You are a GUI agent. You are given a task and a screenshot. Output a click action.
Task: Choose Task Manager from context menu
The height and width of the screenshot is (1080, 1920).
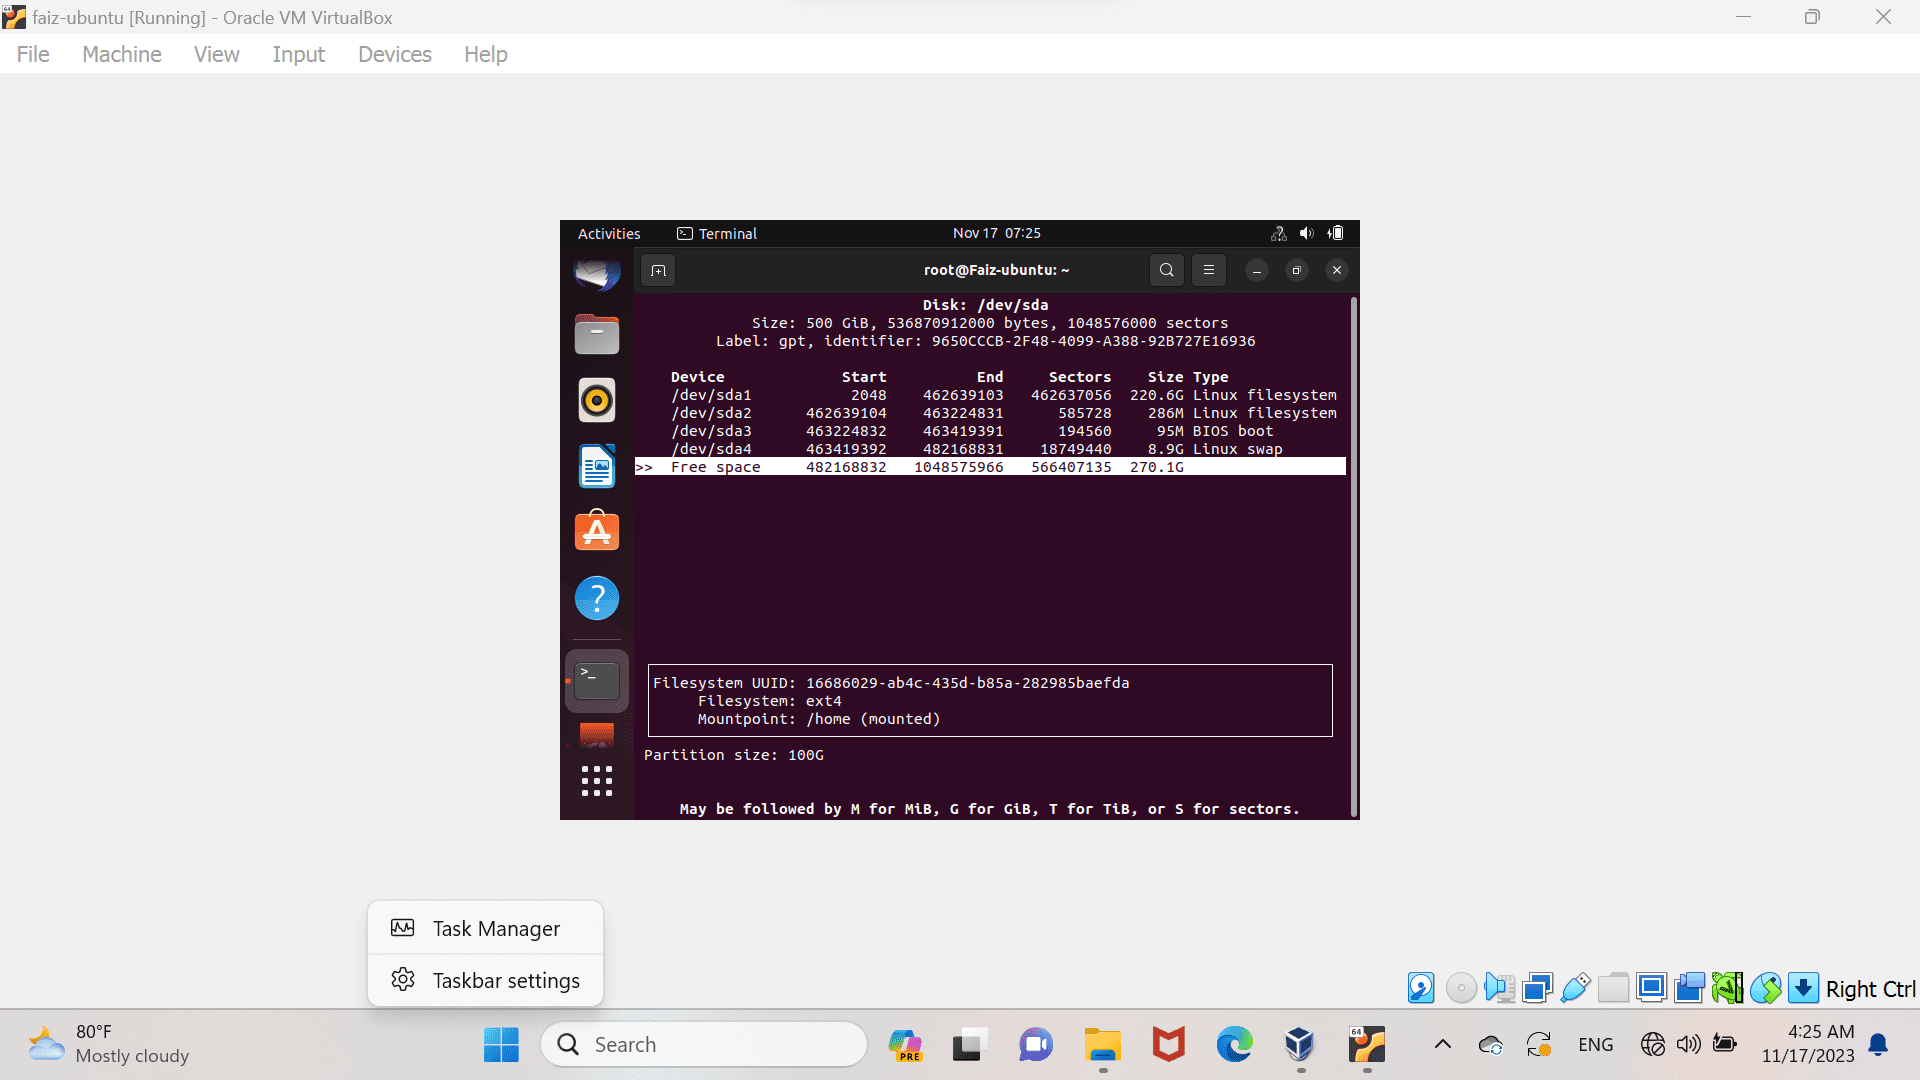(485, 928)
